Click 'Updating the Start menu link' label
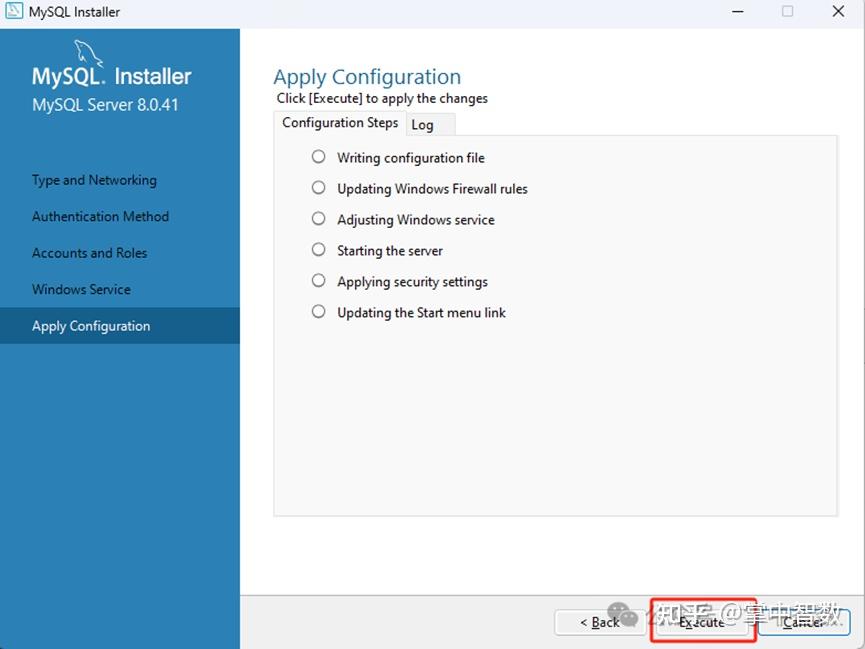This screenshot has height=649, width=865. coord(421,312)
